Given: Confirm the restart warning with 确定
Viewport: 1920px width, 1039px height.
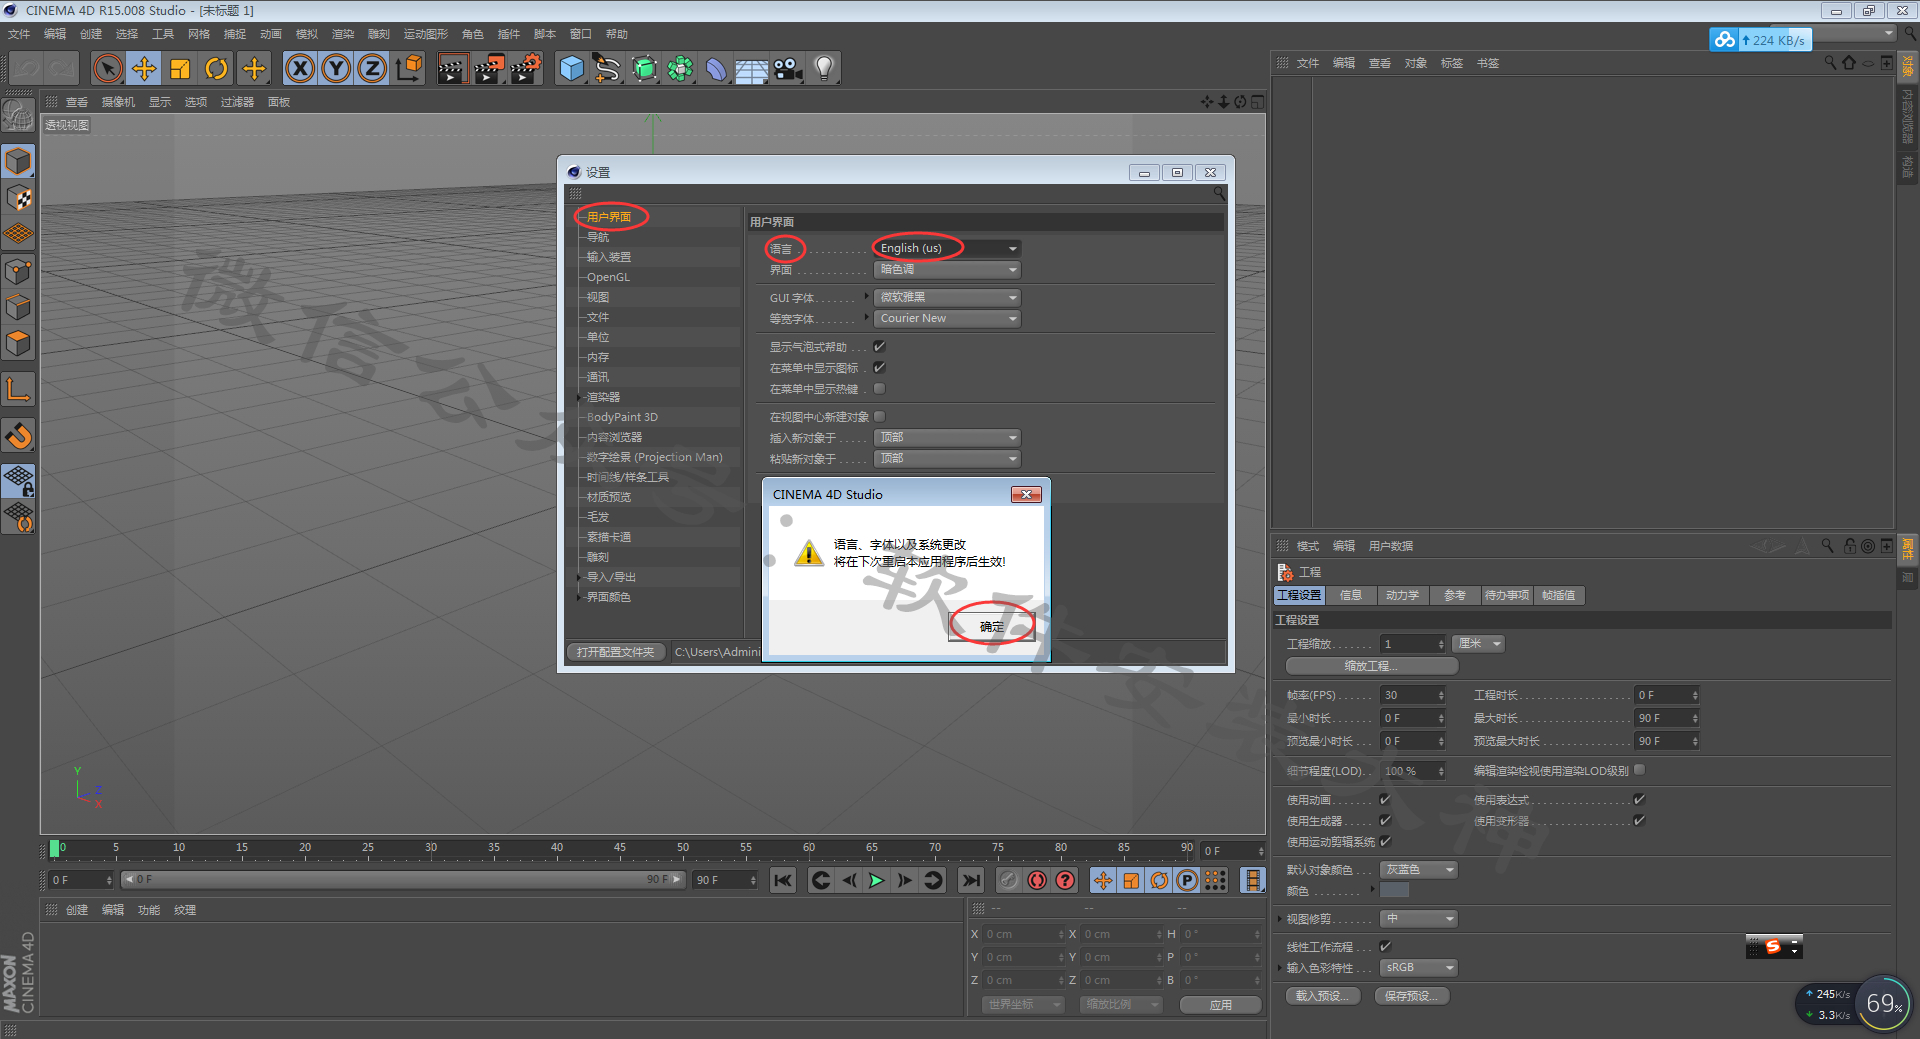Looking at the screenshot, I should pyautogui.click(x=991, y=626).
